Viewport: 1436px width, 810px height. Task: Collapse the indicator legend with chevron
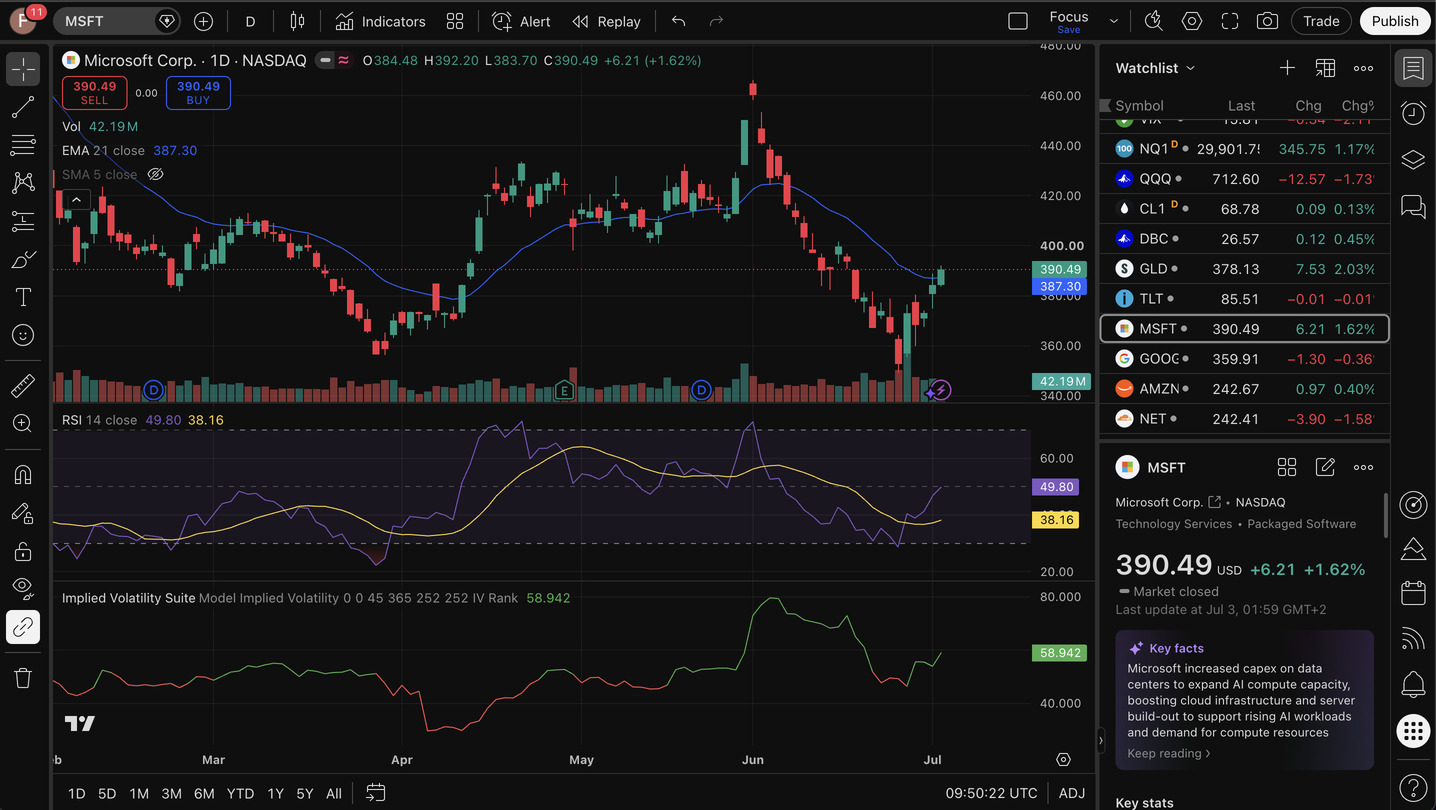click(76, 200)
